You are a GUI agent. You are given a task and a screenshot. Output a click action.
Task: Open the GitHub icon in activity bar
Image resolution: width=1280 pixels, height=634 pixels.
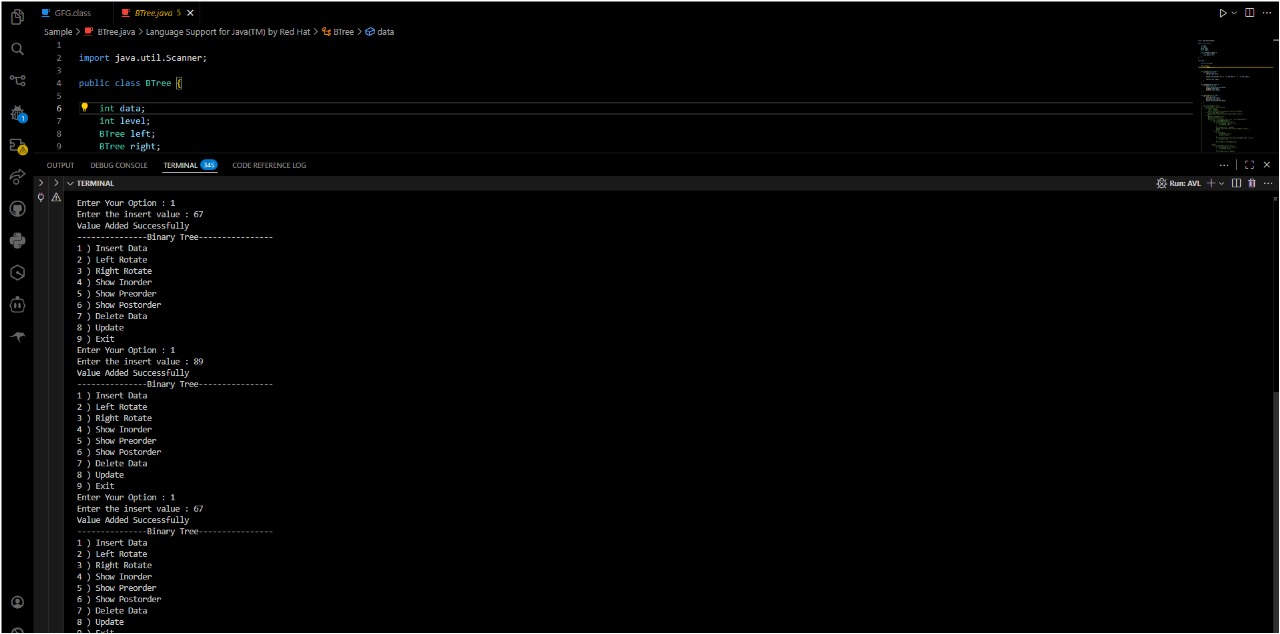coord(17,209)
